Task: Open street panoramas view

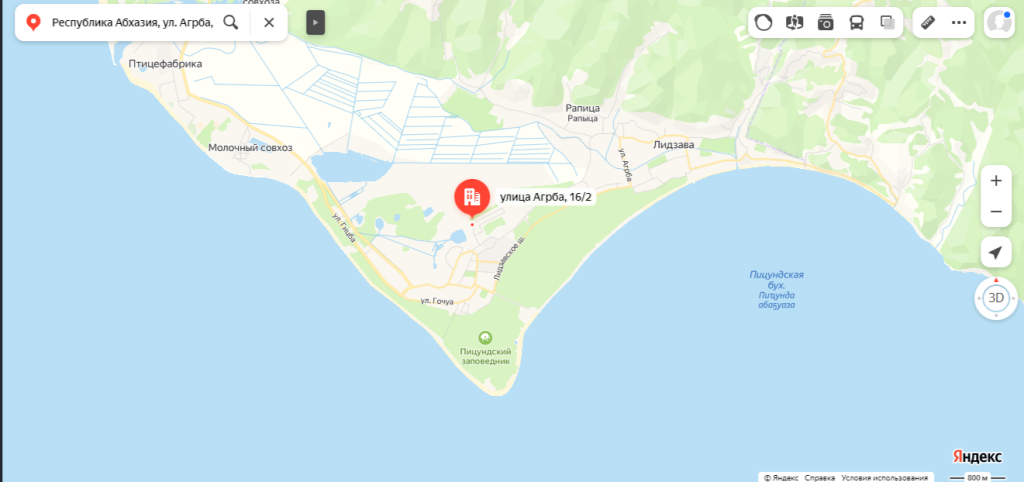Action: click(794, 23)
